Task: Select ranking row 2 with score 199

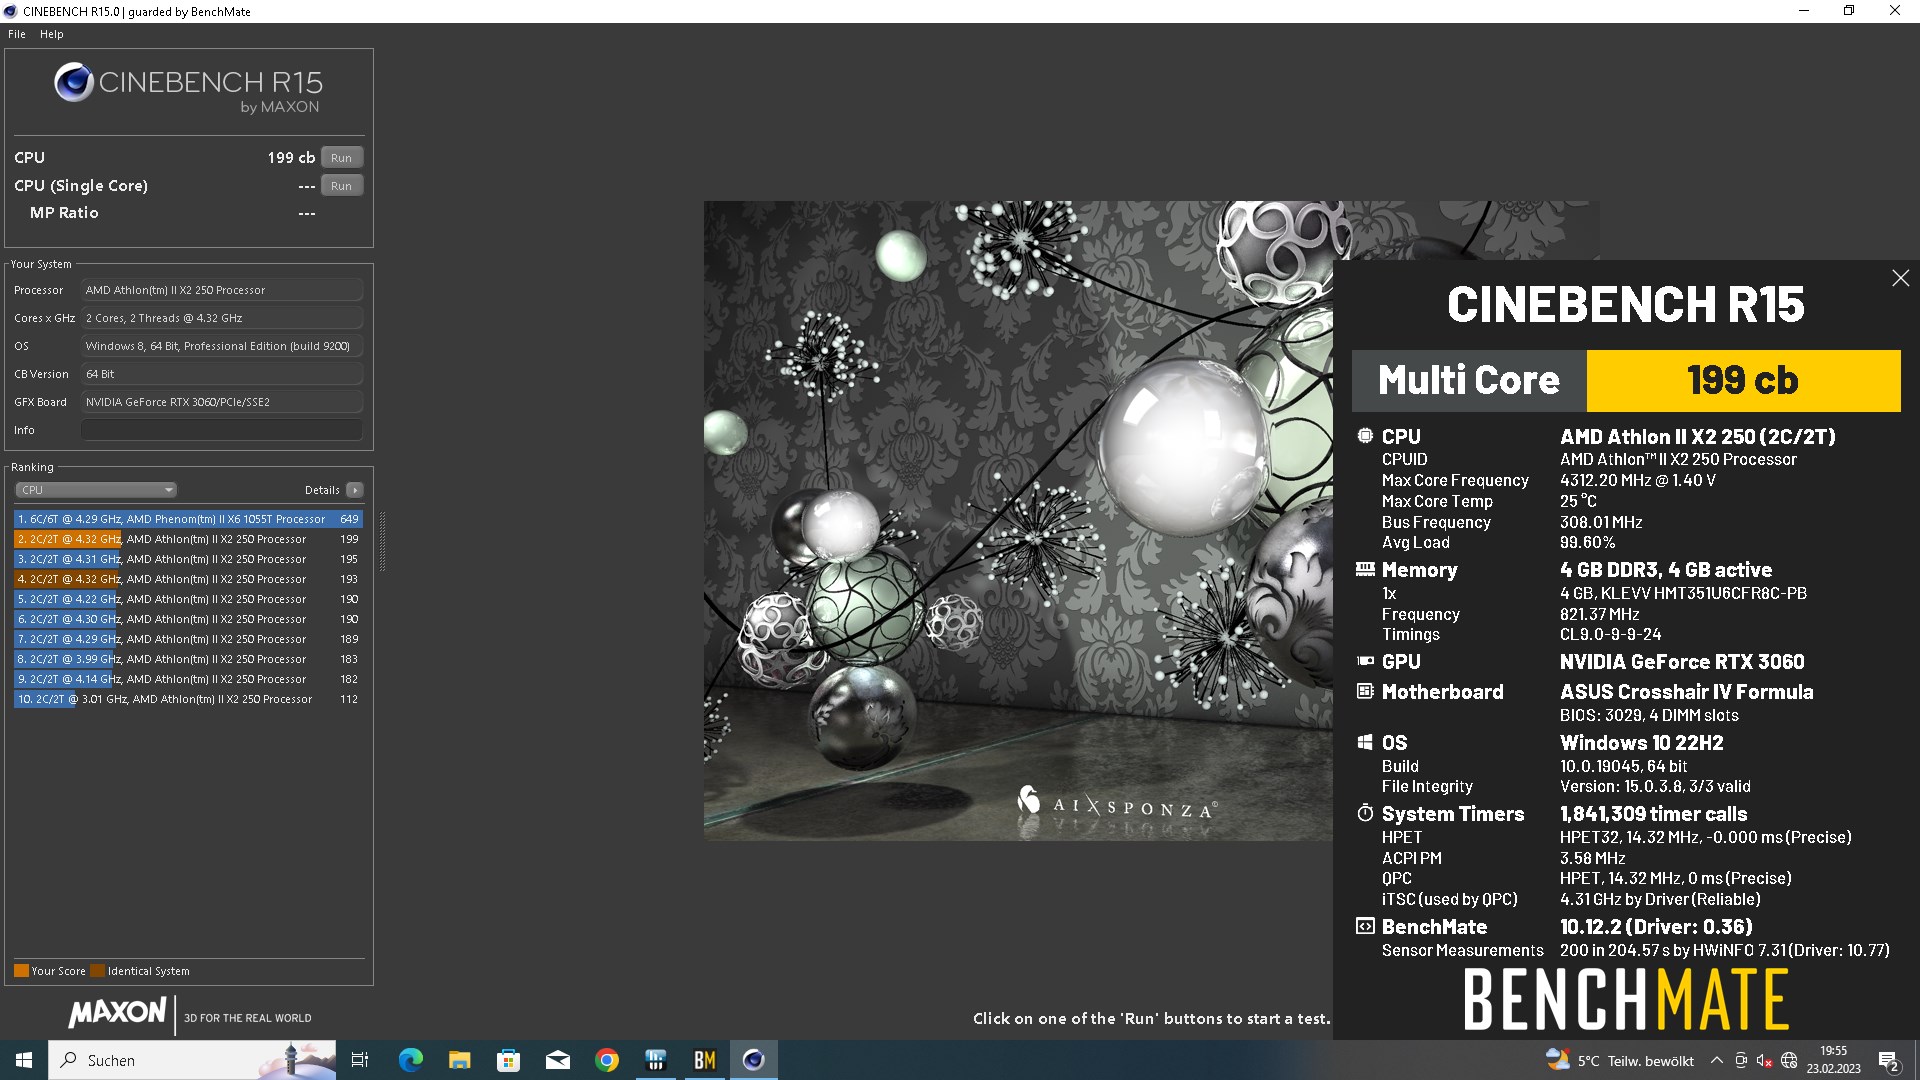Action: (x=188, y=539)
